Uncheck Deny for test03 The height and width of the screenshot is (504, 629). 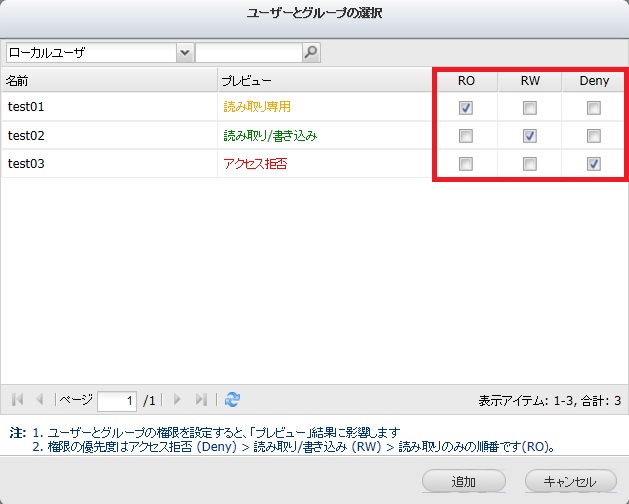(594, 163)
